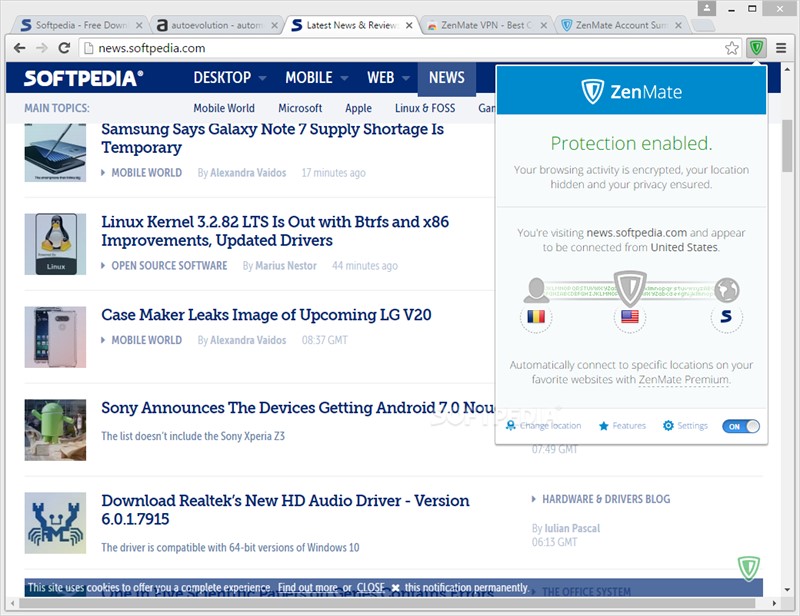Close the autoevolution tab
800x616 pixels.
pos(274,25)
